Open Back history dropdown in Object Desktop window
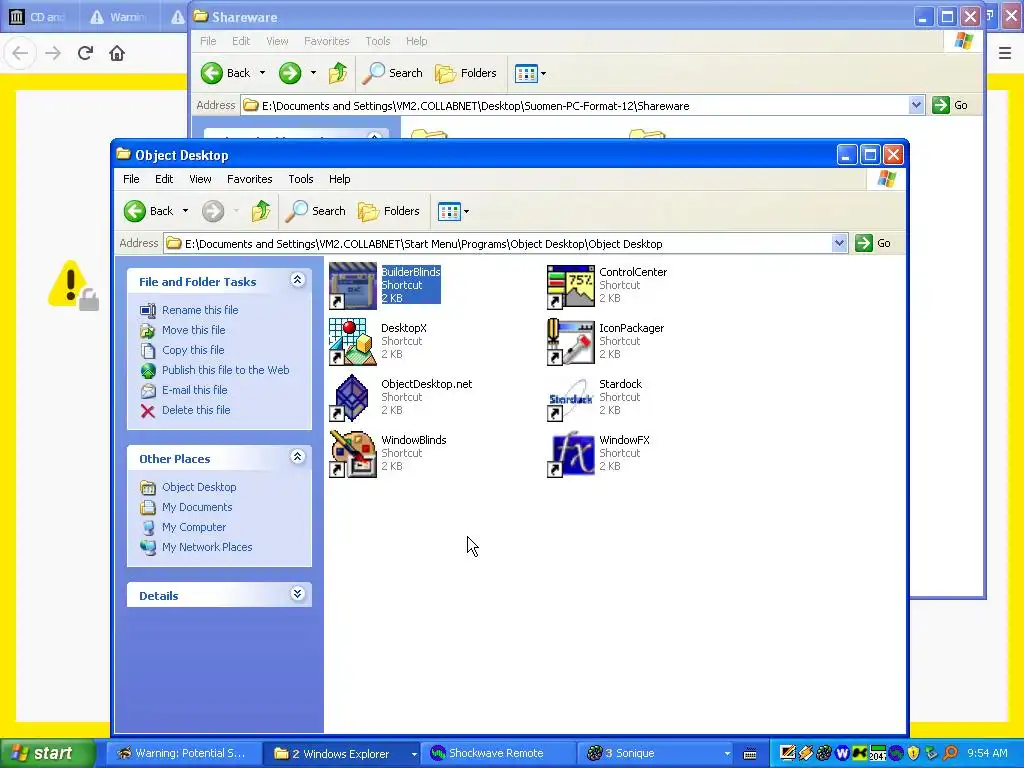Image resolution: width=1024 pixels, height=768 pixels. 185,211
